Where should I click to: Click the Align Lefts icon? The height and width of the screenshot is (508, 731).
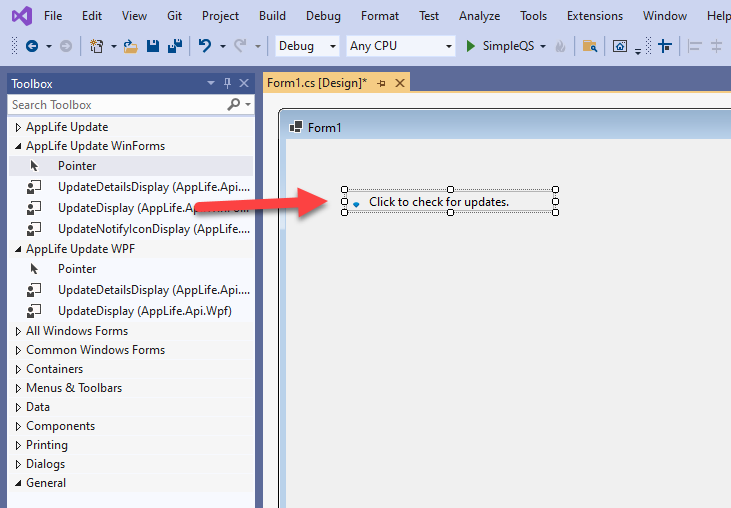coord(695,46)
